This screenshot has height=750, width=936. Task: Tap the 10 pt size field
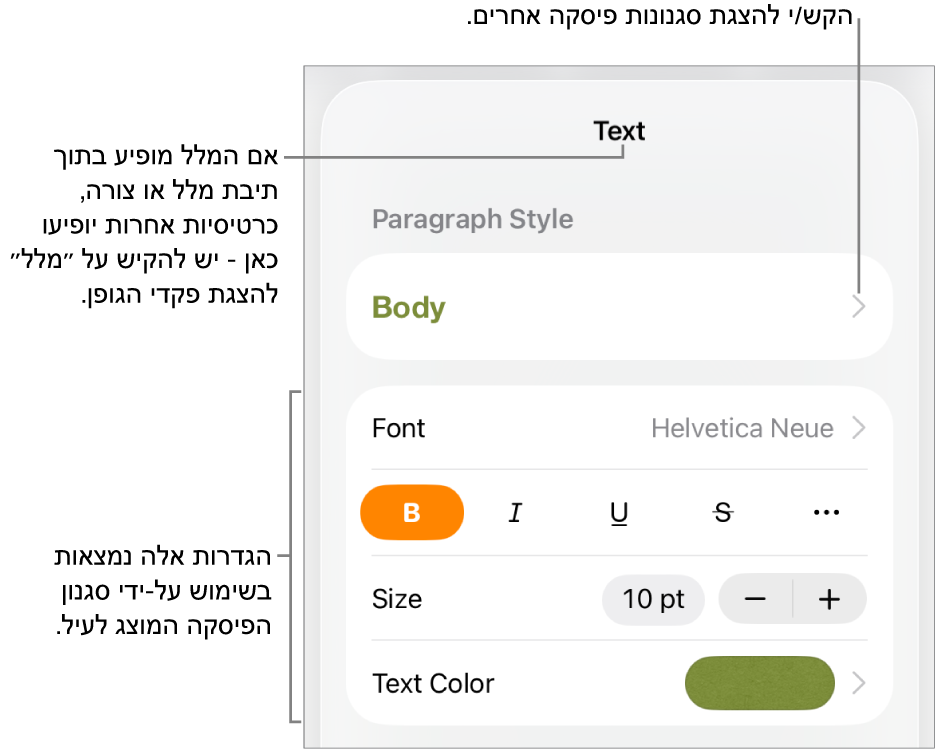click(x=653, y=599)
